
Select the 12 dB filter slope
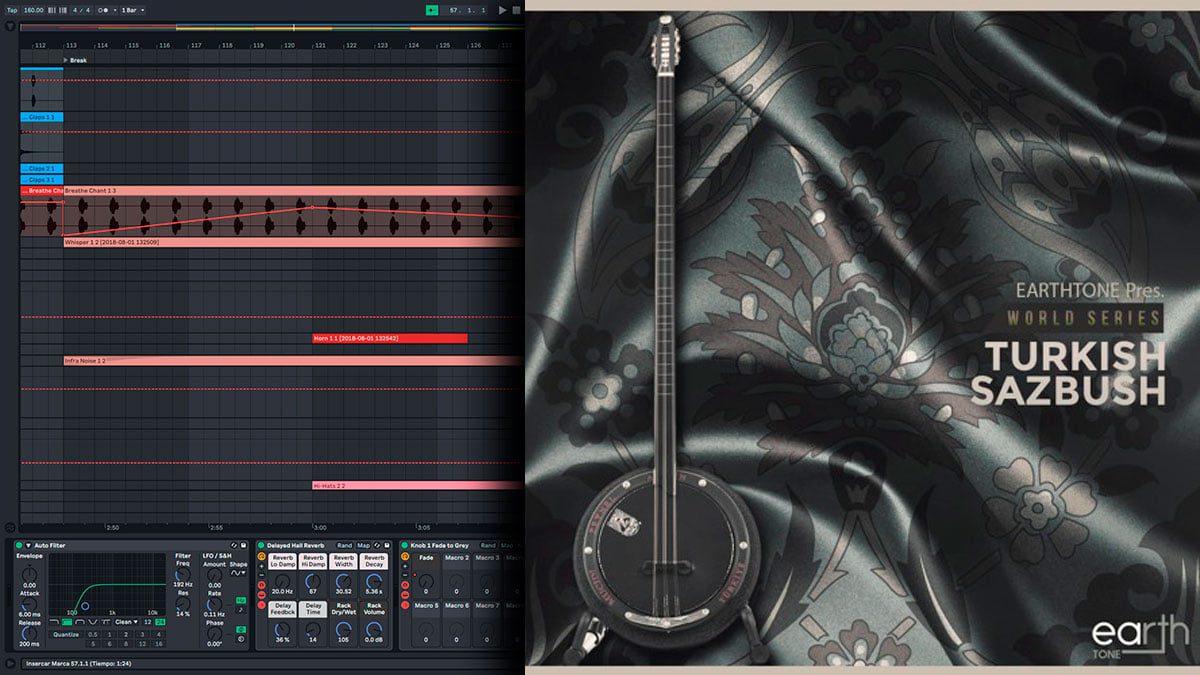click(147, 622)
